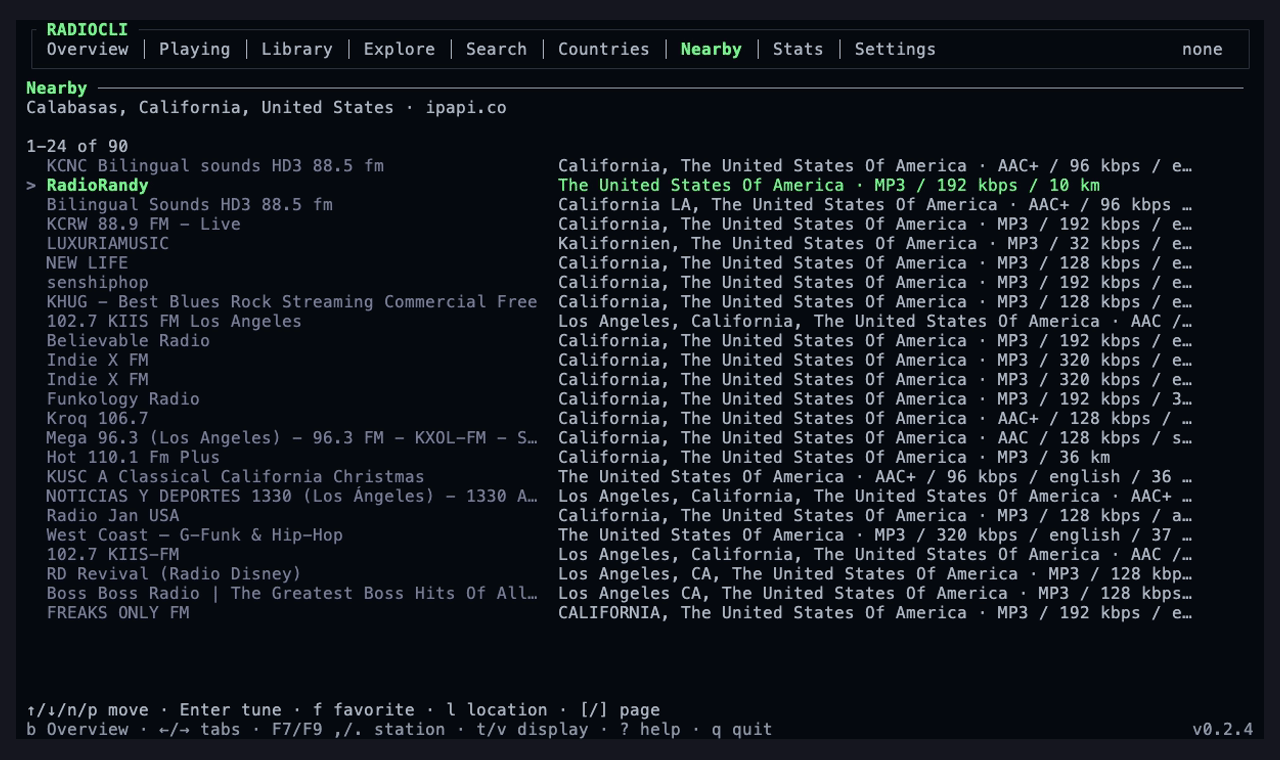Select the NEW LIFE station

pos(619,263)
